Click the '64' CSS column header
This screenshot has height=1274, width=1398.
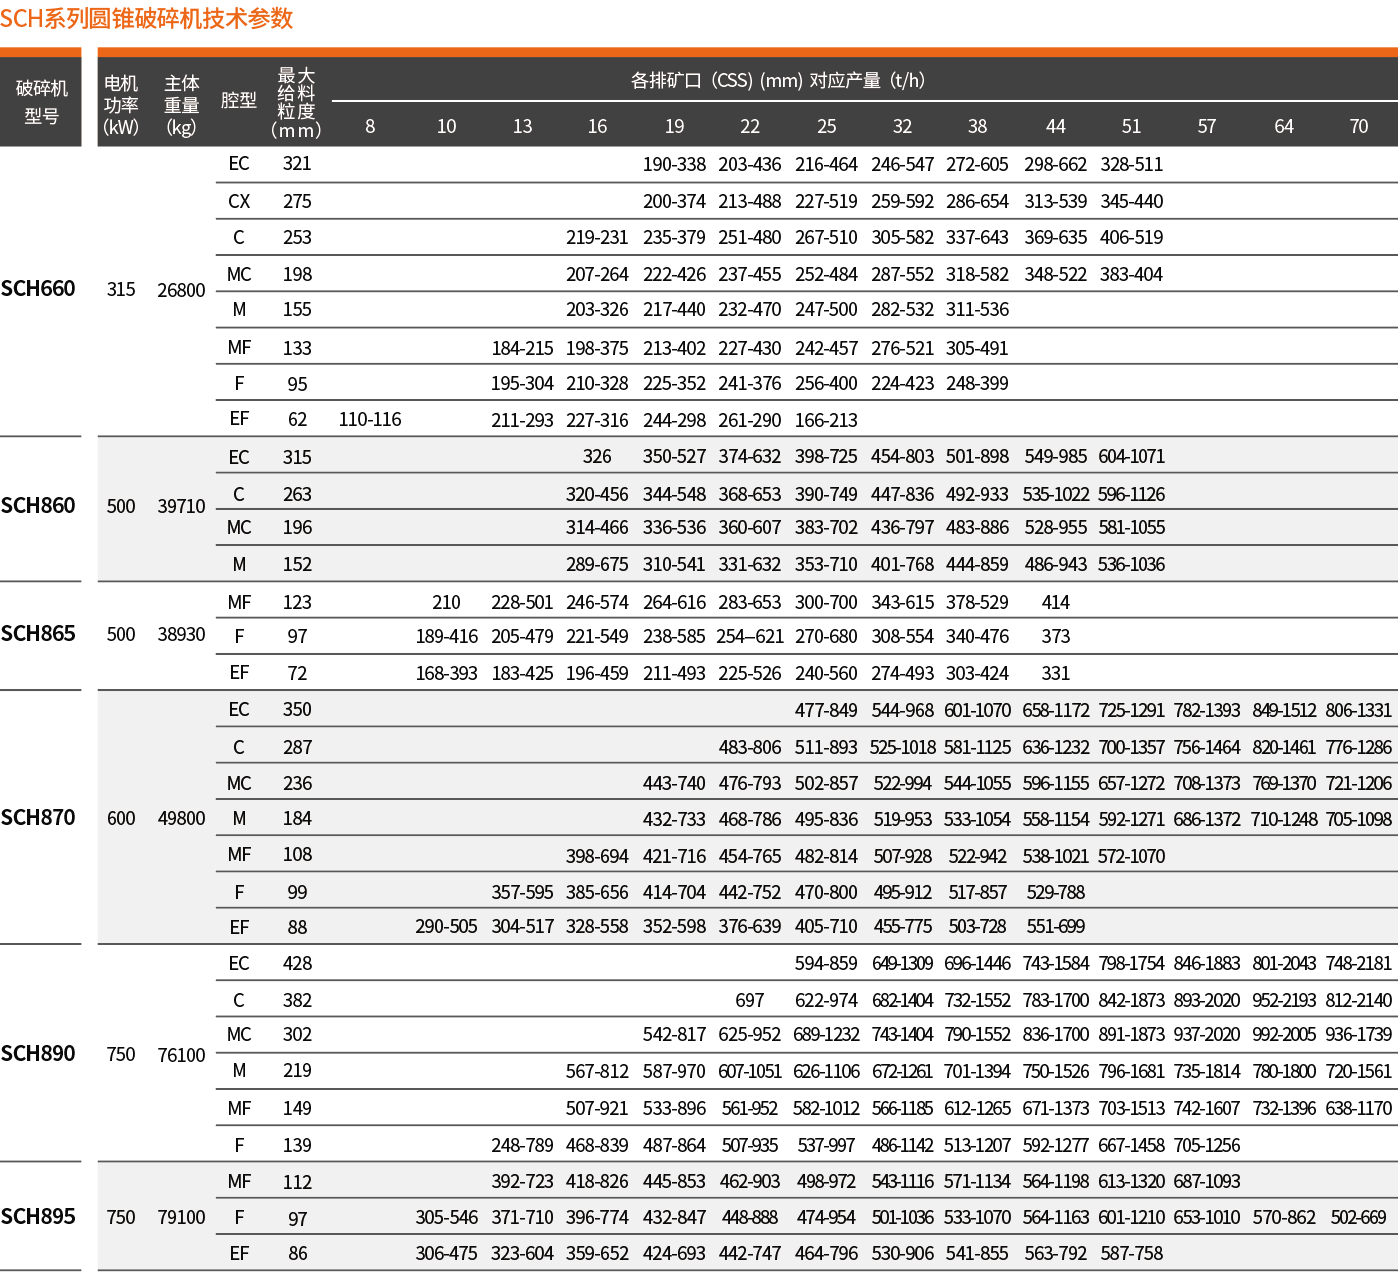tap(1284, 126)
